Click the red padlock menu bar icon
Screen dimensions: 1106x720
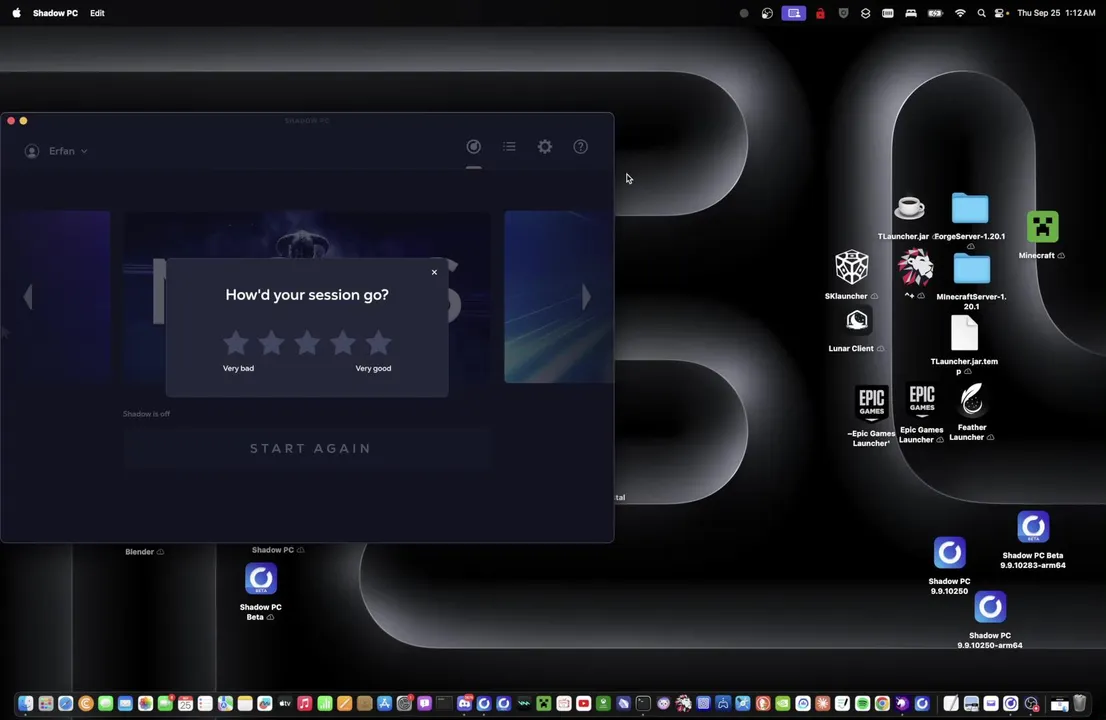click(x=820, y=13)
